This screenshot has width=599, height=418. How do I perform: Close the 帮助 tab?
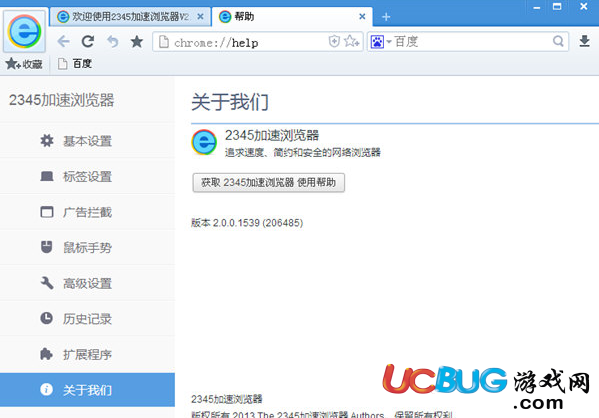click(362, 16)
